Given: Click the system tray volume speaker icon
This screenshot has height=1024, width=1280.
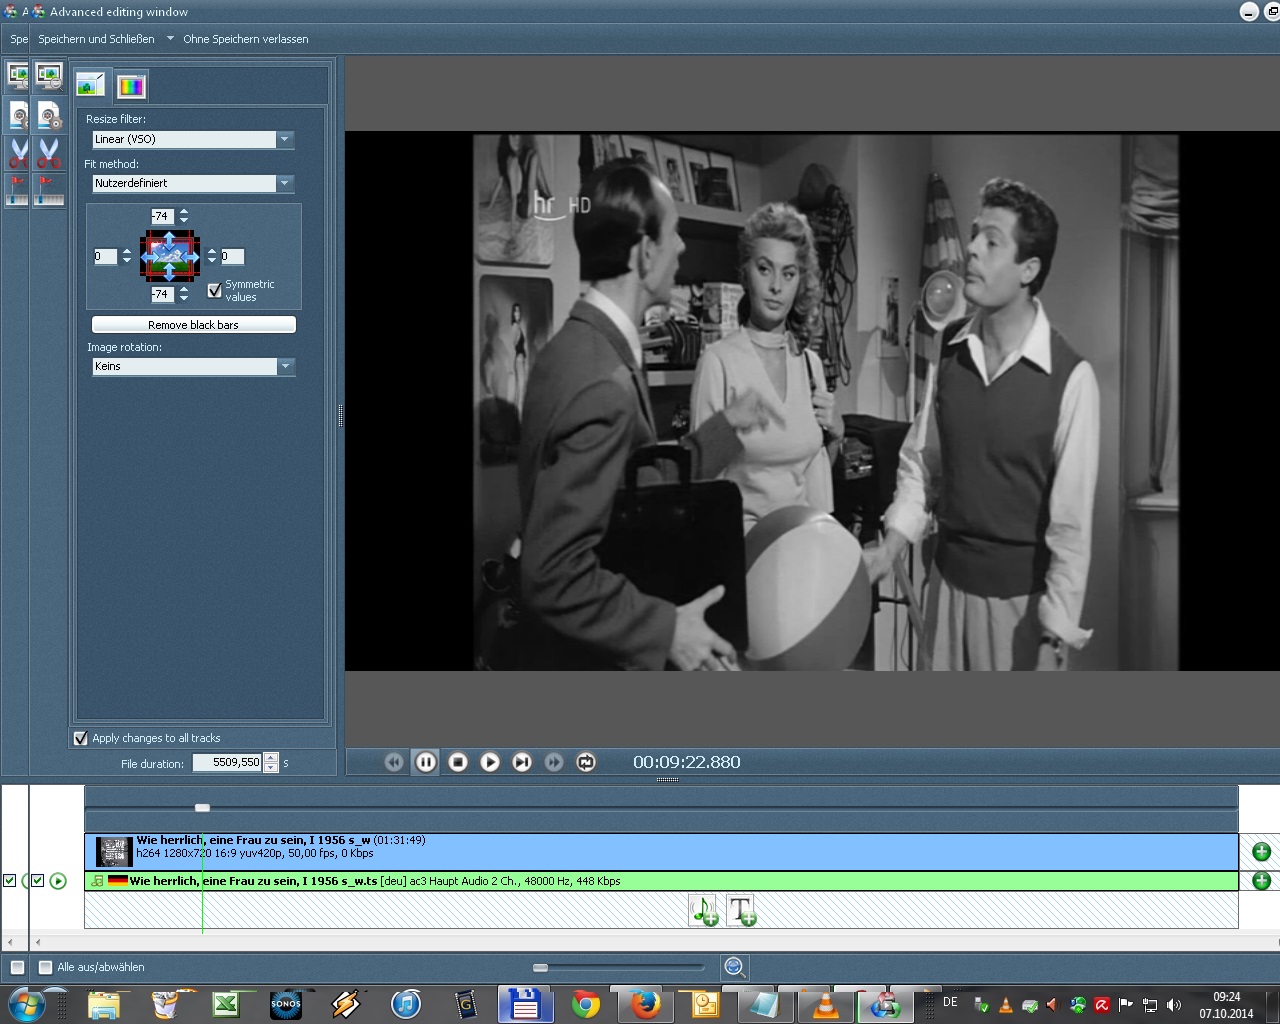Looking at the screenshot, I should 1173,1005.
